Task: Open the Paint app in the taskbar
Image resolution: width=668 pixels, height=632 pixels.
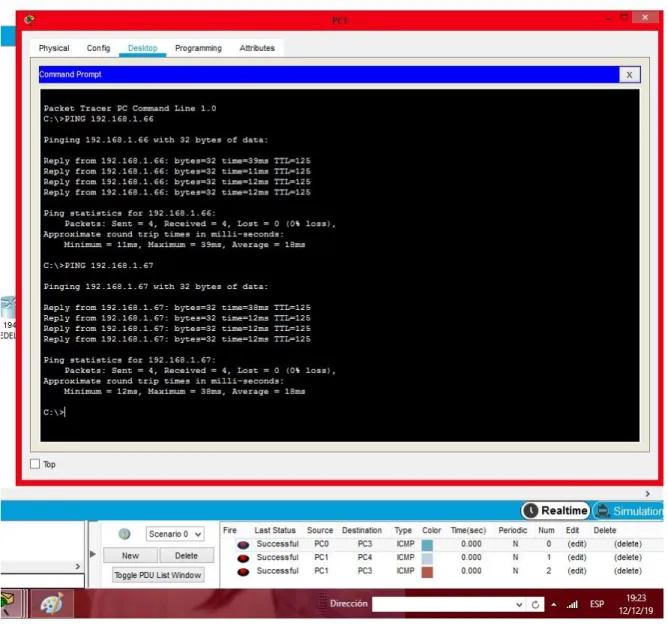Action: click(x=52, y=604)
